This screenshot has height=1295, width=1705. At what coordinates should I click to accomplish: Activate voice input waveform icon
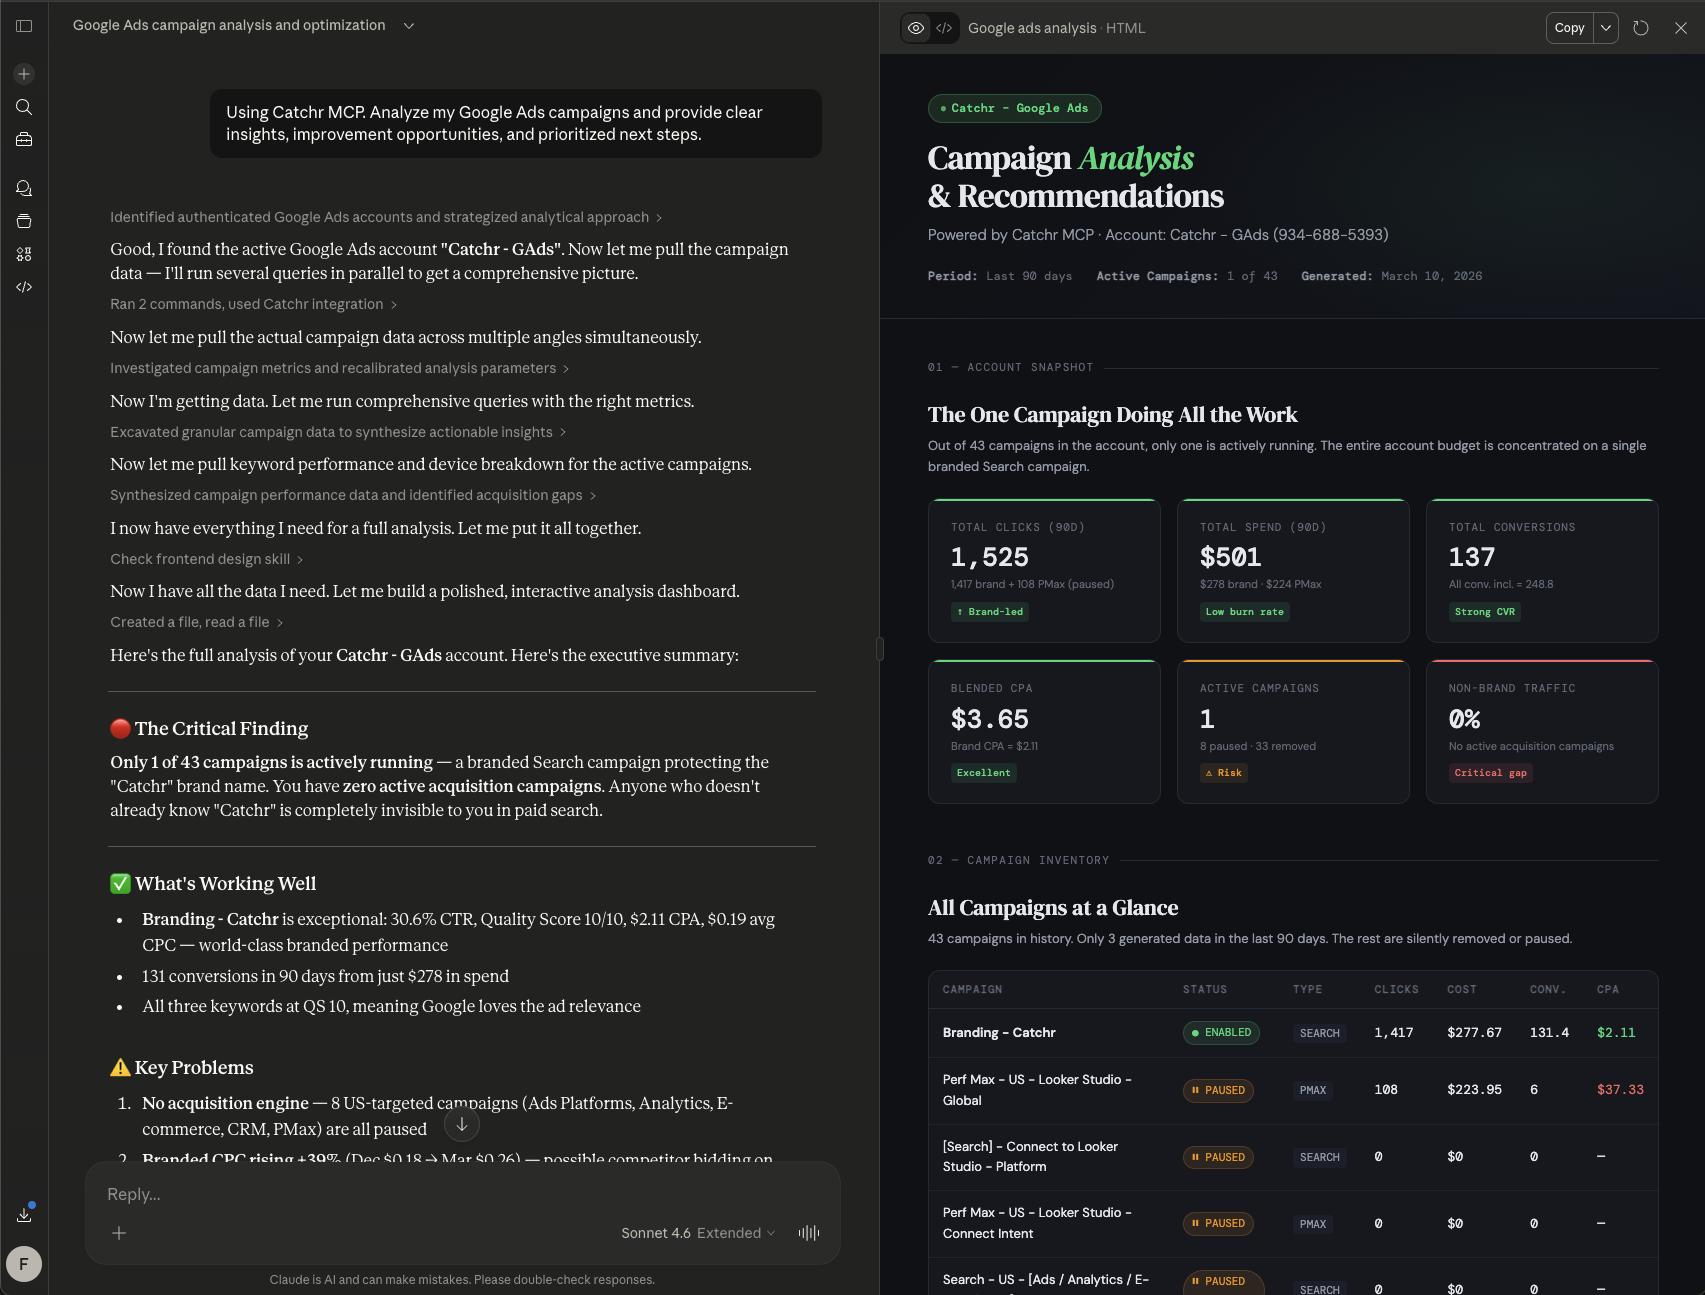(x=809, y=1233)
